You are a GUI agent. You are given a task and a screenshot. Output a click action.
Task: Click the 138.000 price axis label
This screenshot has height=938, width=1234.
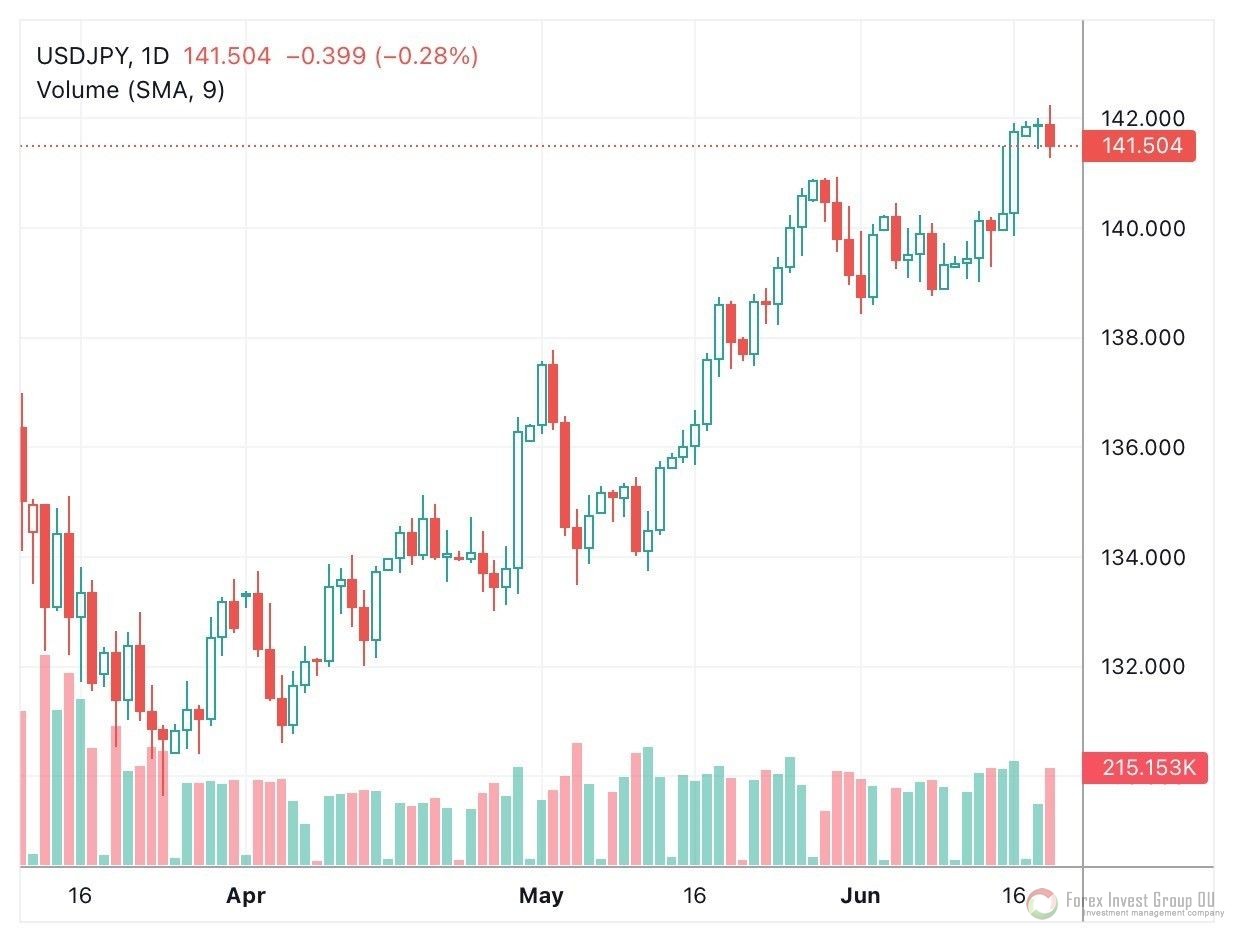point(1142,338)
